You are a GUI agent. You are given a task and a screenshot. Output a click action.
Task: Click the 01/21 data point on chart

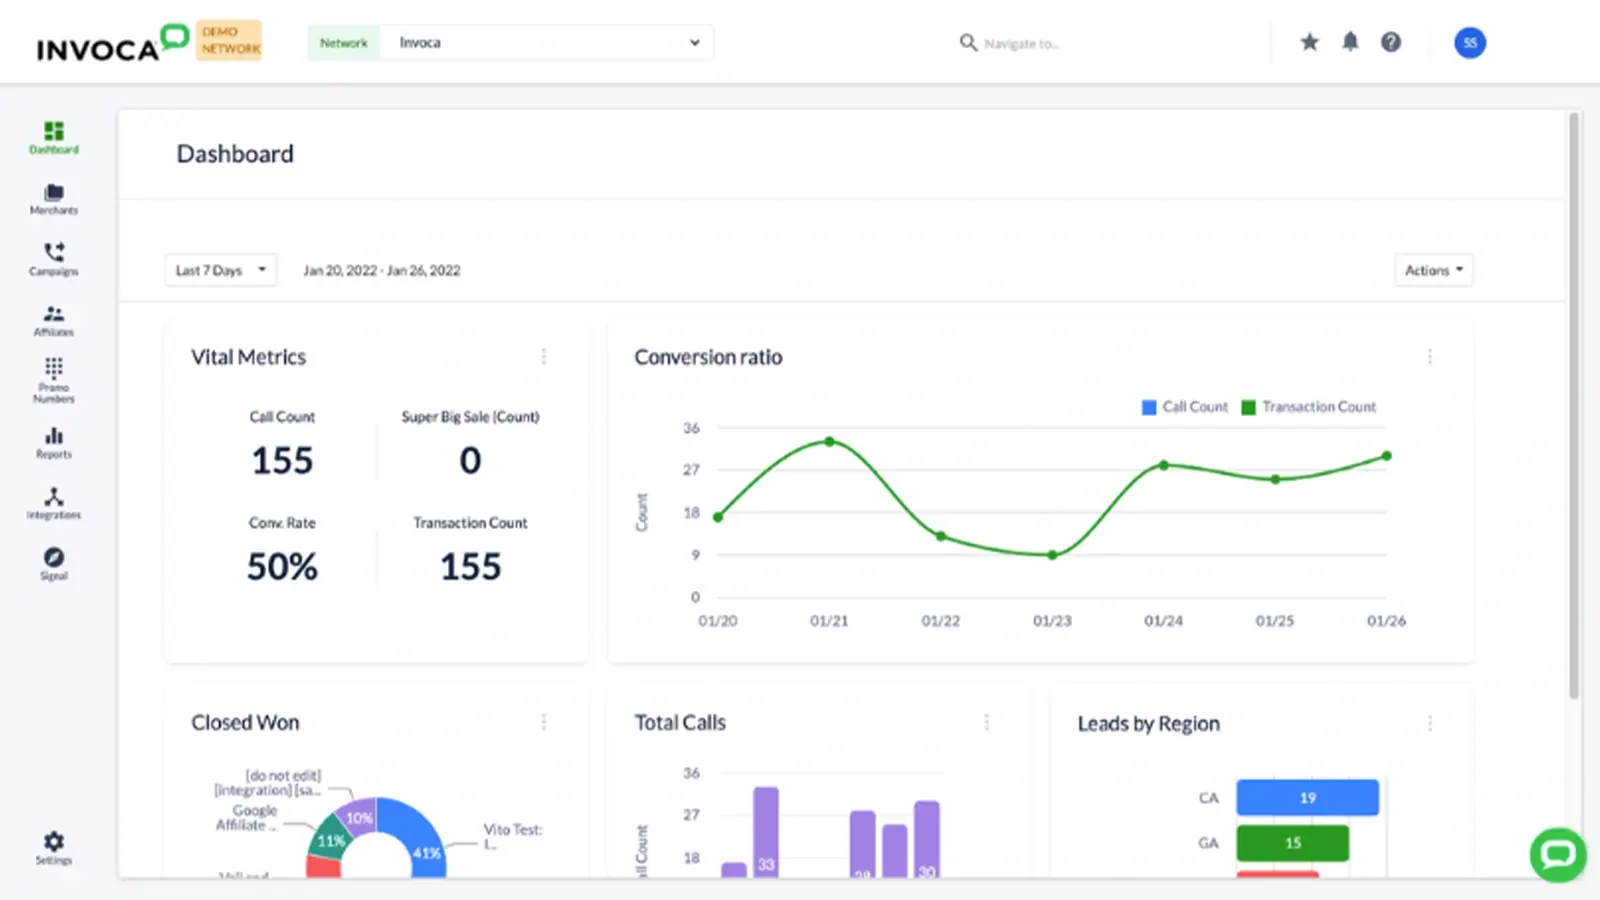829,441
